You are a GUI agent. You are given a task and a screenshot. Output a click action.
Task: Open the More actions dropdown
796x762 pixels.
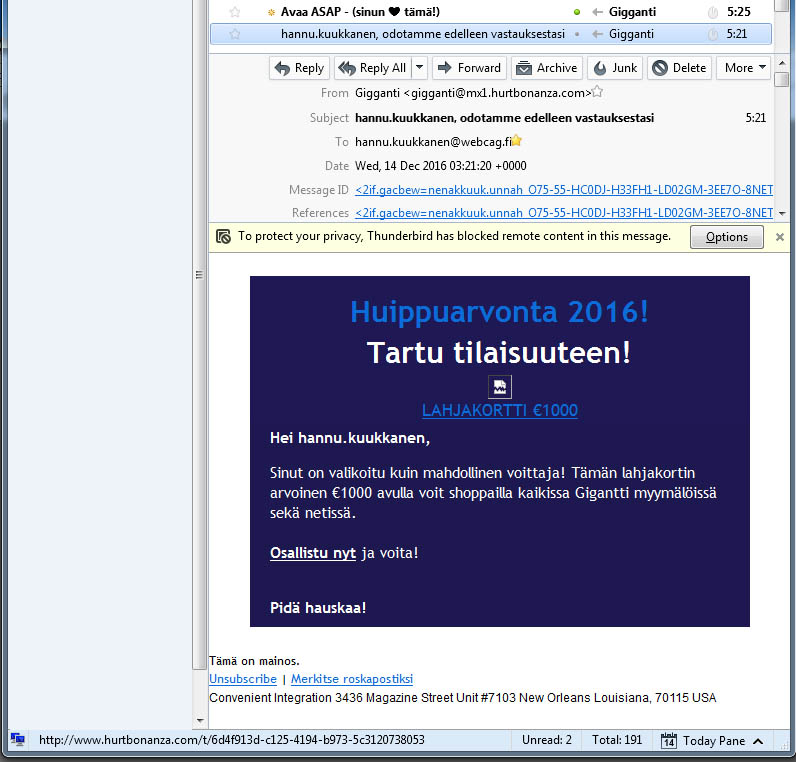point(744,68)
